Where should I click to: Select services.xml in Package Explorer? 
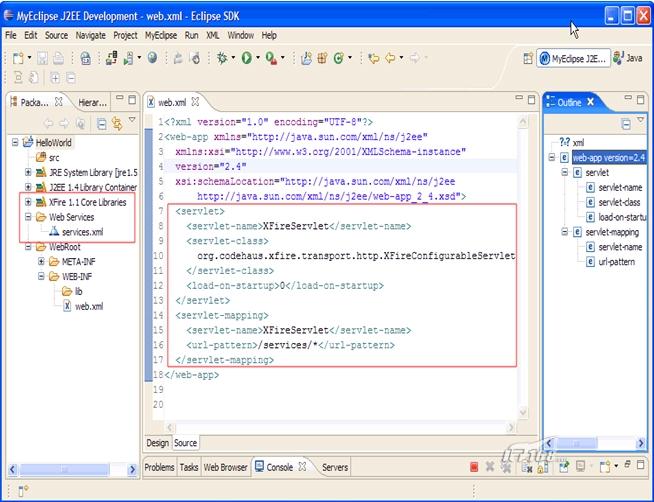(82, 232)
